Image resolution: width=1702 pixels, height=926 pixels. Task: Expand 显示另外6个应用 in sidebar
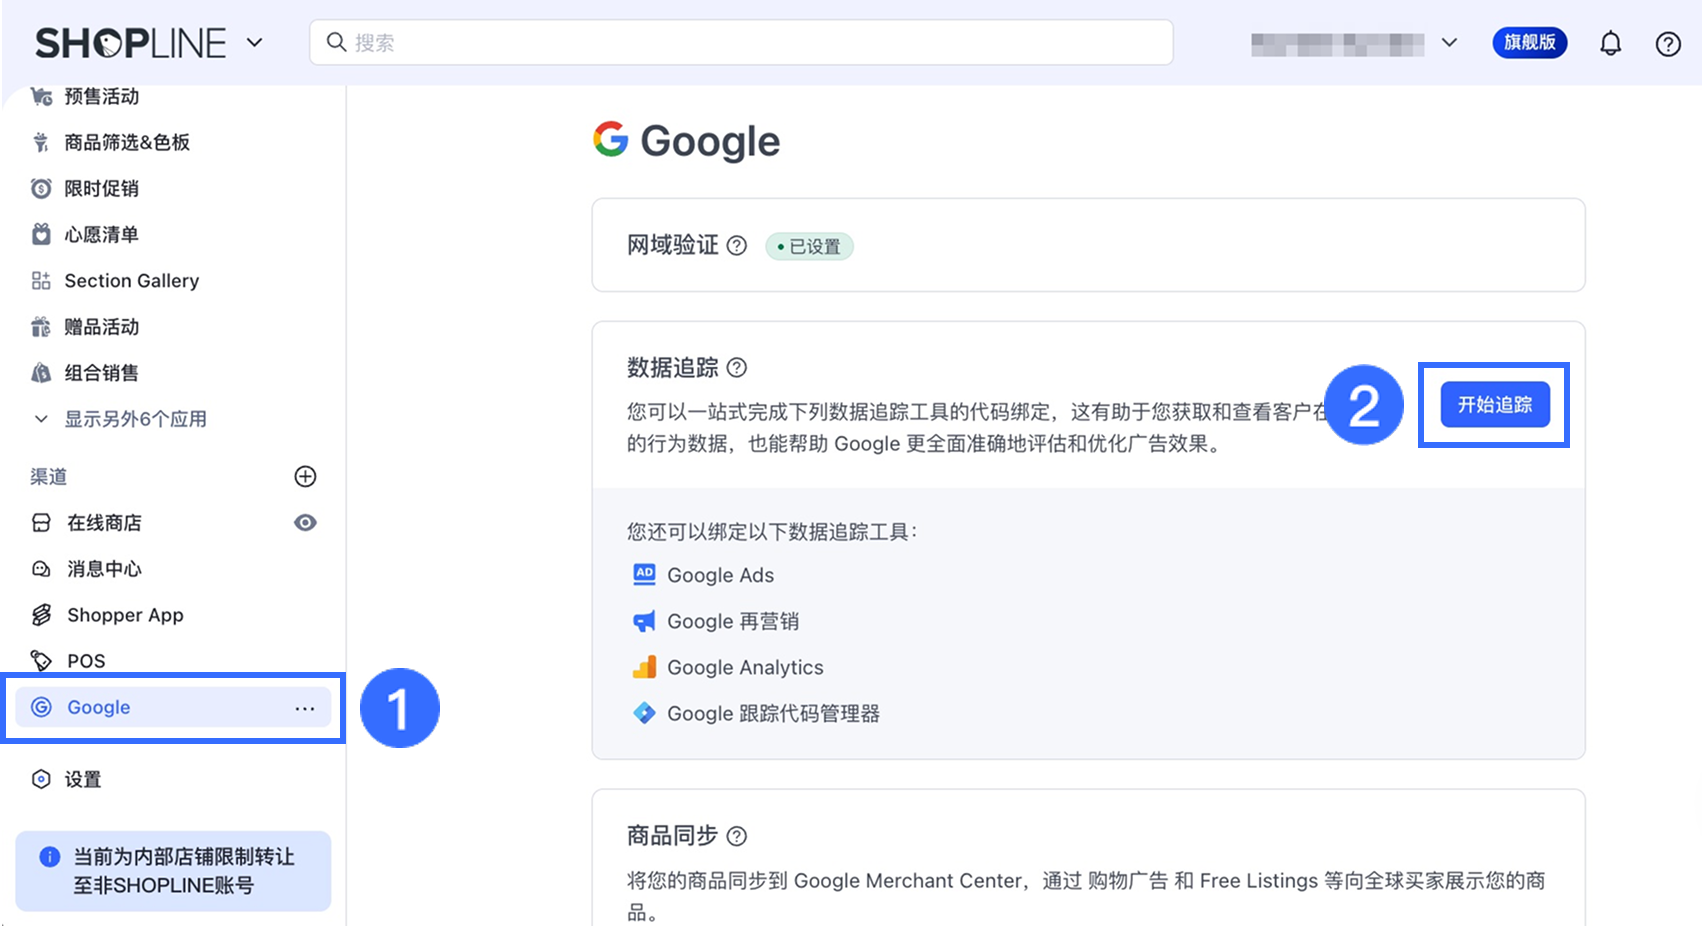tap(135, 419)
